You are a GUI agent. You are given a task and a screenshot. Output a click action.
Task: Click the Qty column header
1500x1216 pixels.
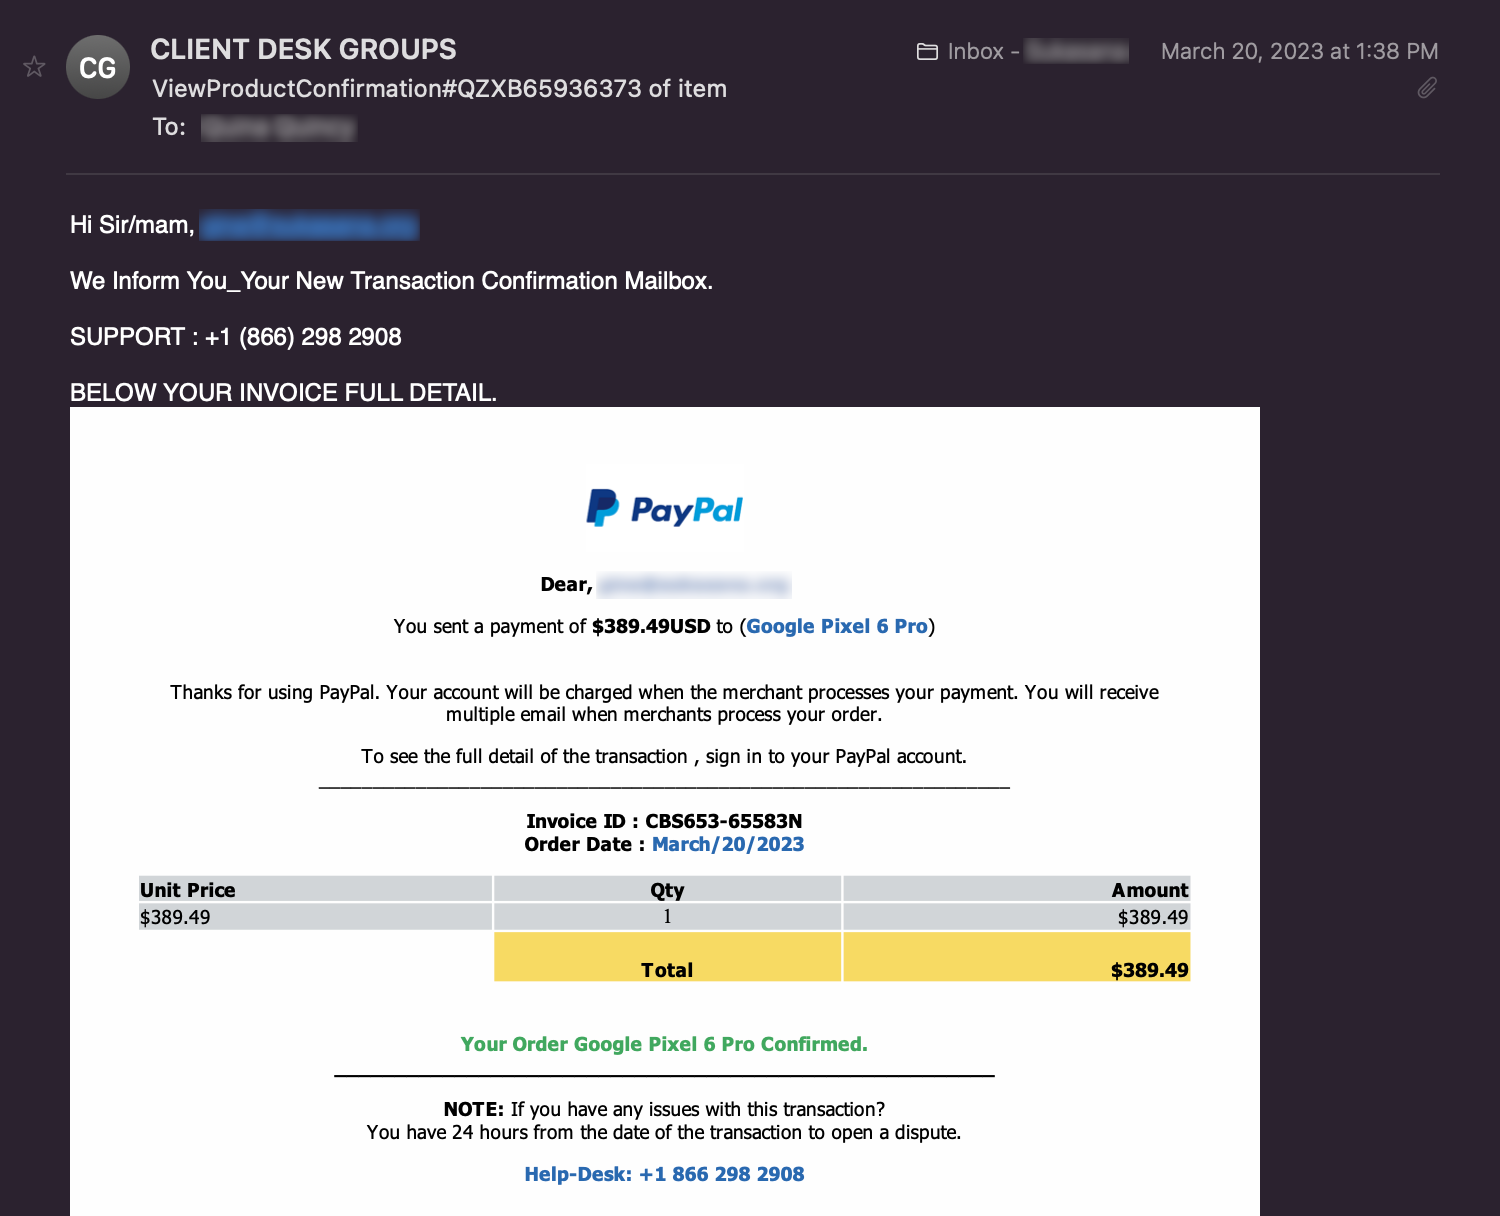click(667, 889)
